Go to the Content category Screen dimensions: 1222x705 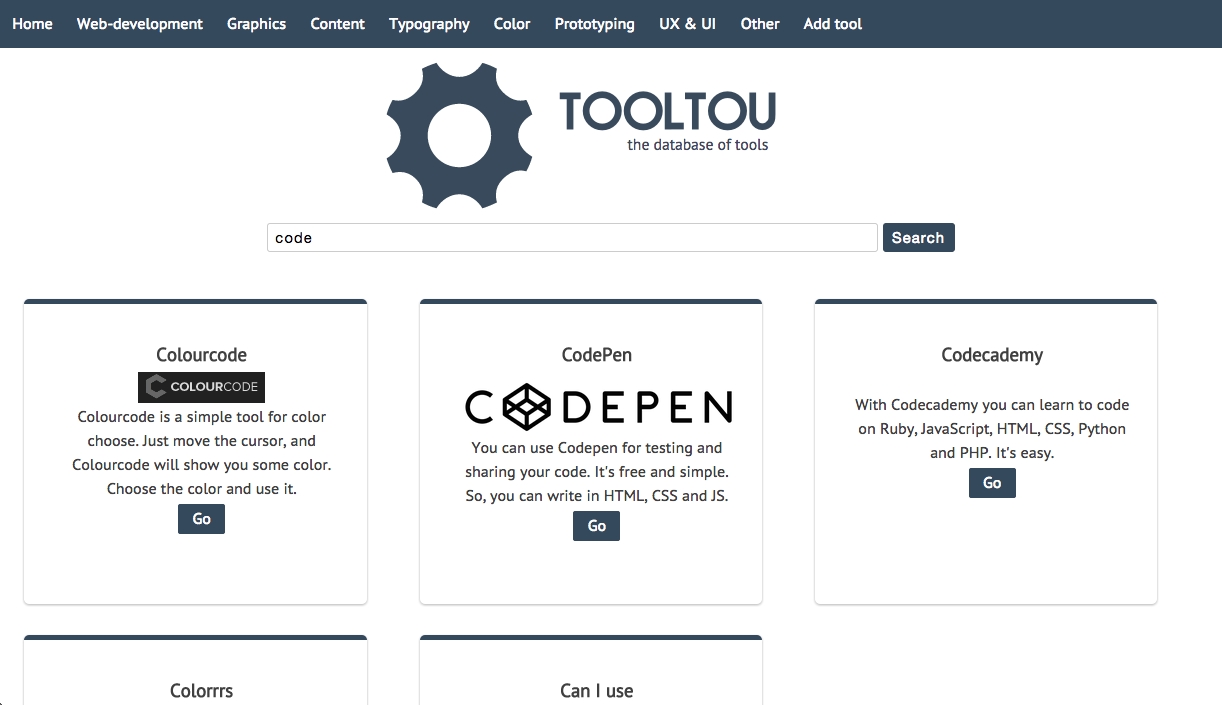click(337, 24)
